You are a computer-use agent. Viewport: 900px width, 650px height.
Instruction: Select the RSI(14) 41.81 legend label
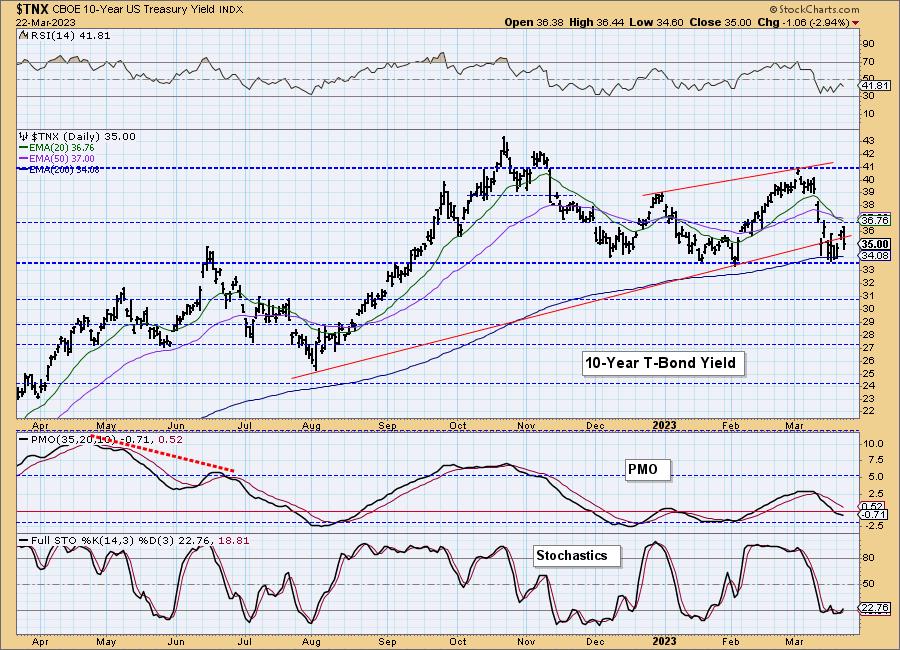click(x=69, y=36)
